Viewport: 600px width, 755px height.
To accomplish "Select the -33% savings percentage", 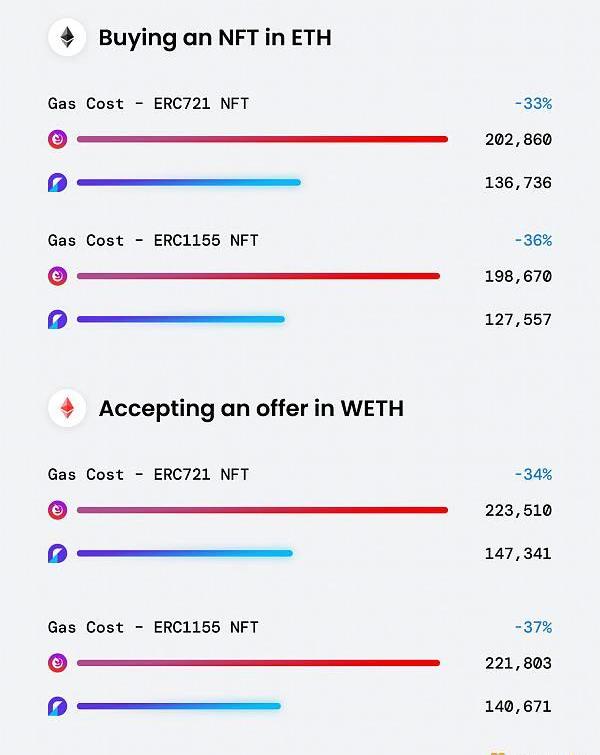I will tap(532, 103).
